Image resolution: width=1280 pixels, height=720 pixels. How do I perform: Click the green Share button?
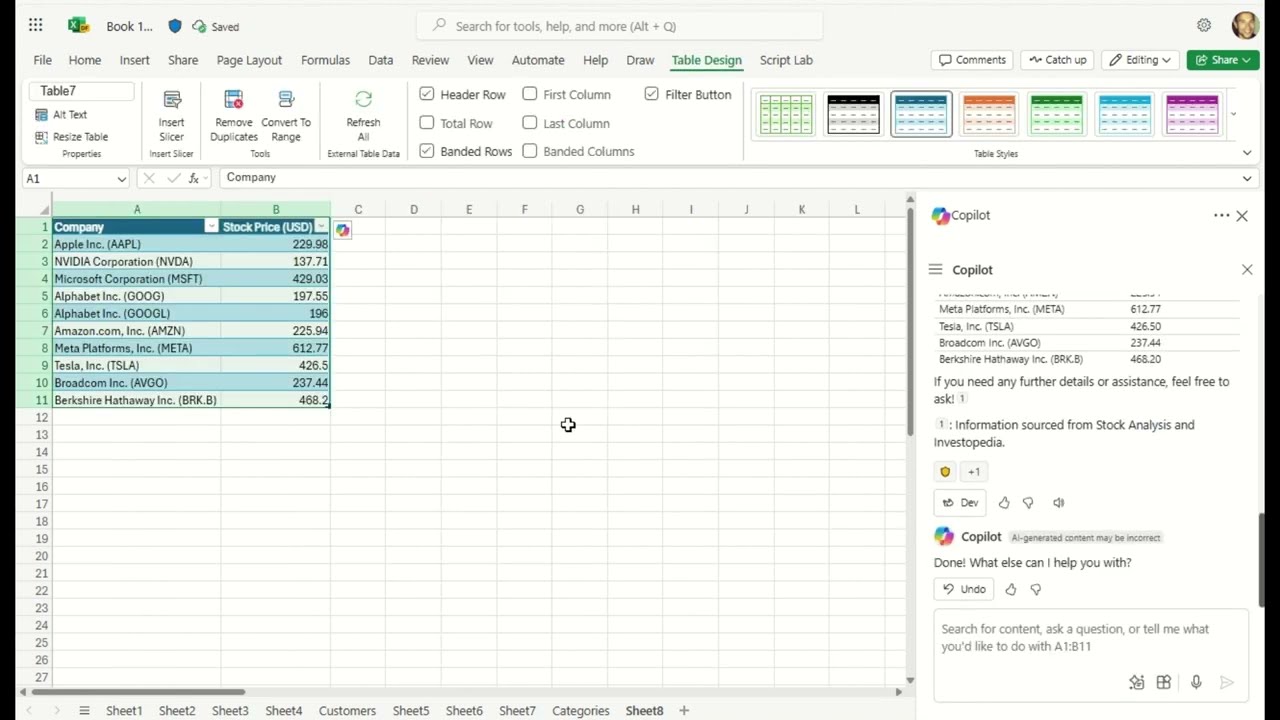coord(1222,60)
